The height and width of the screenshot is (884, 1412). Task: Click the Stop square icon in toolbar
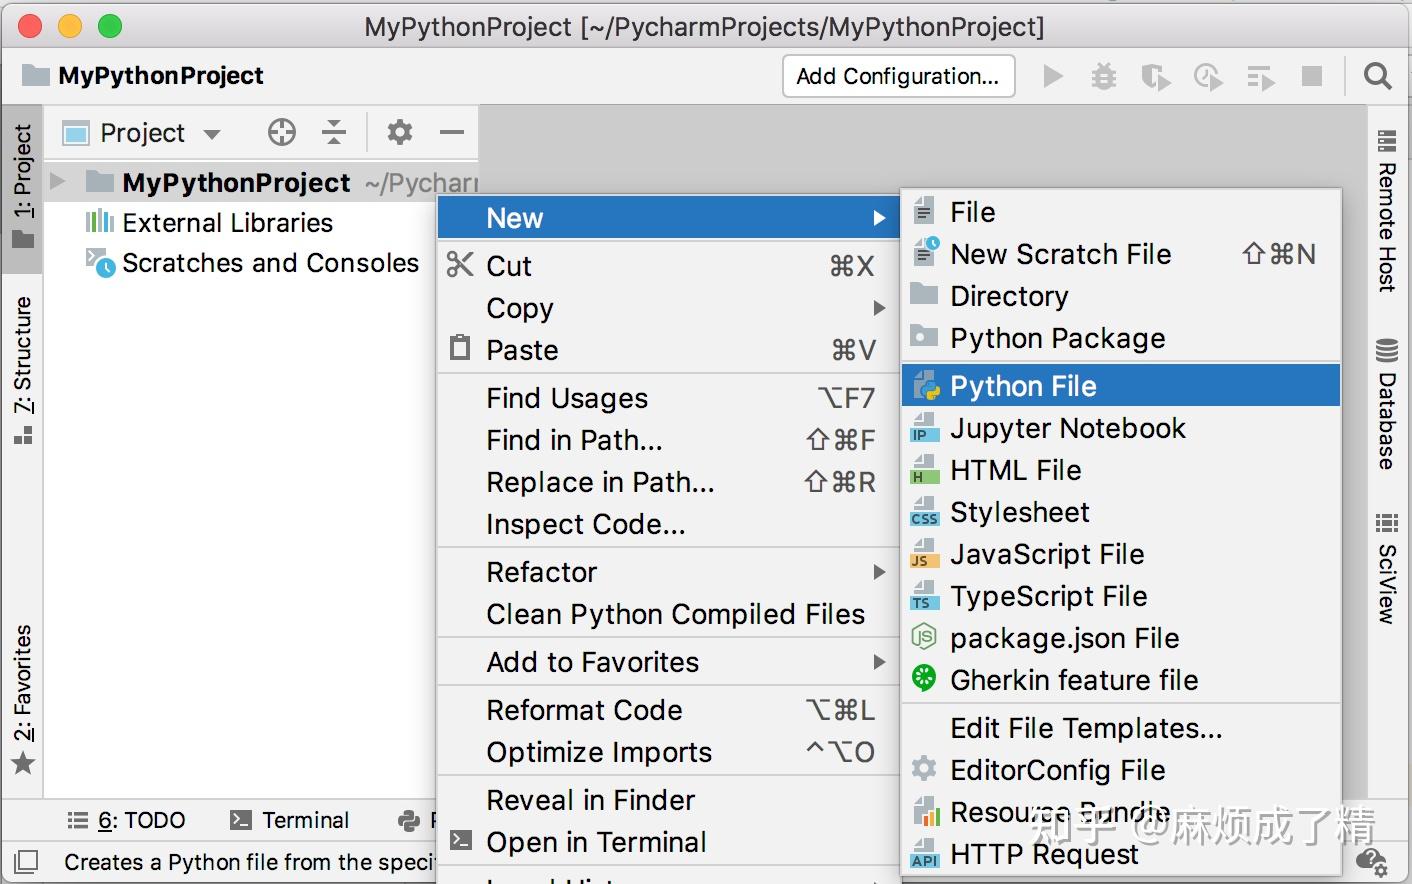click(1312, 76)
